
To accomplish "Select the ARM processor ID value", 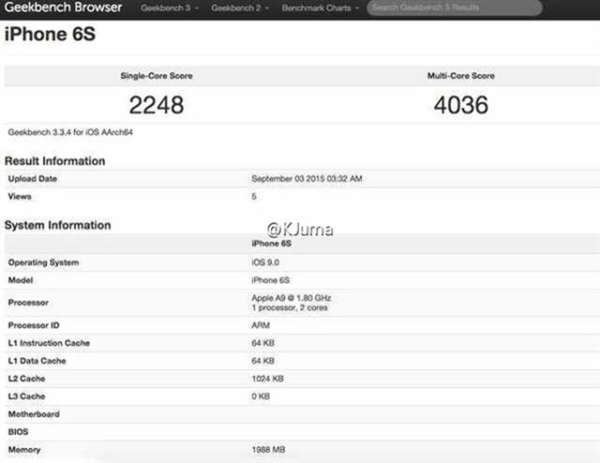I will 261,325.
